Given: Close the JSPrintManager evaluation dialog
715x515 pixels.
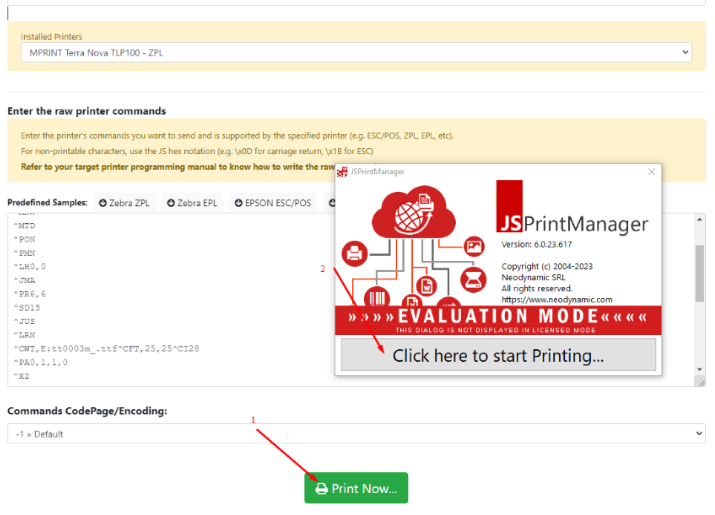Looking at the screenshot, I should pyautogui.click(x=651, y=172).
